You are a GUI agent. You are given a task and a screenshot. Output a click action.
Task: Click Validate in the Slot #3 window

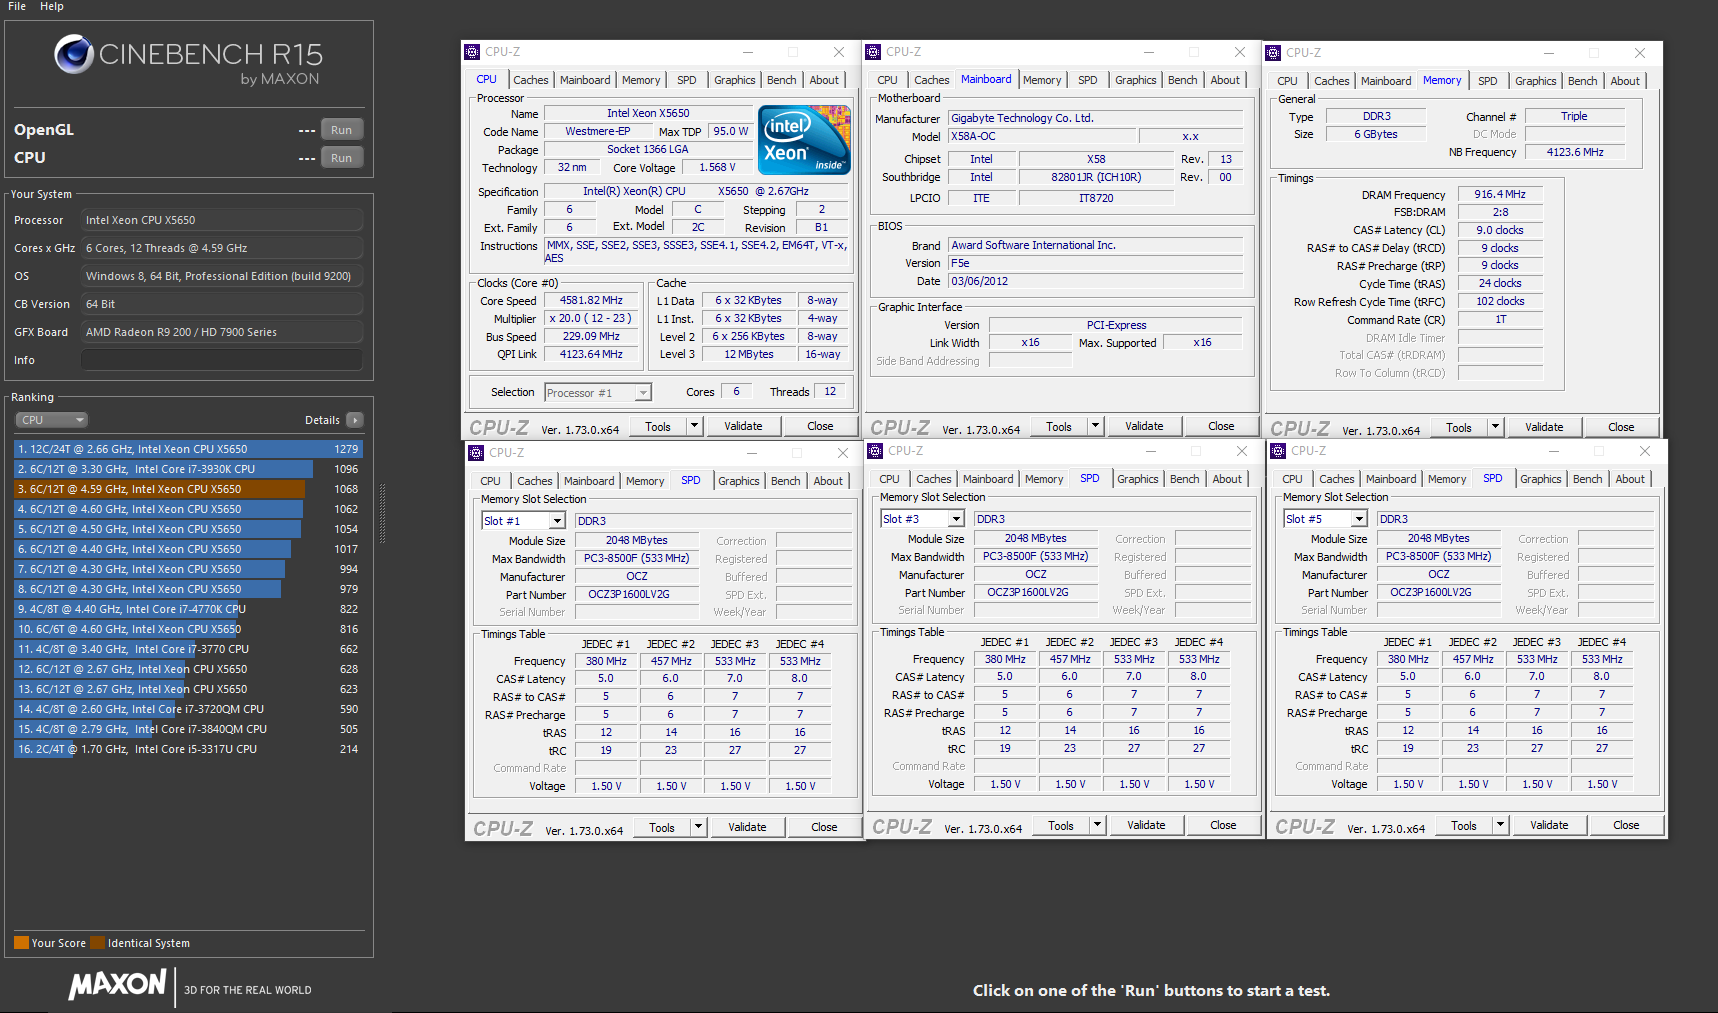[1146, 825]
